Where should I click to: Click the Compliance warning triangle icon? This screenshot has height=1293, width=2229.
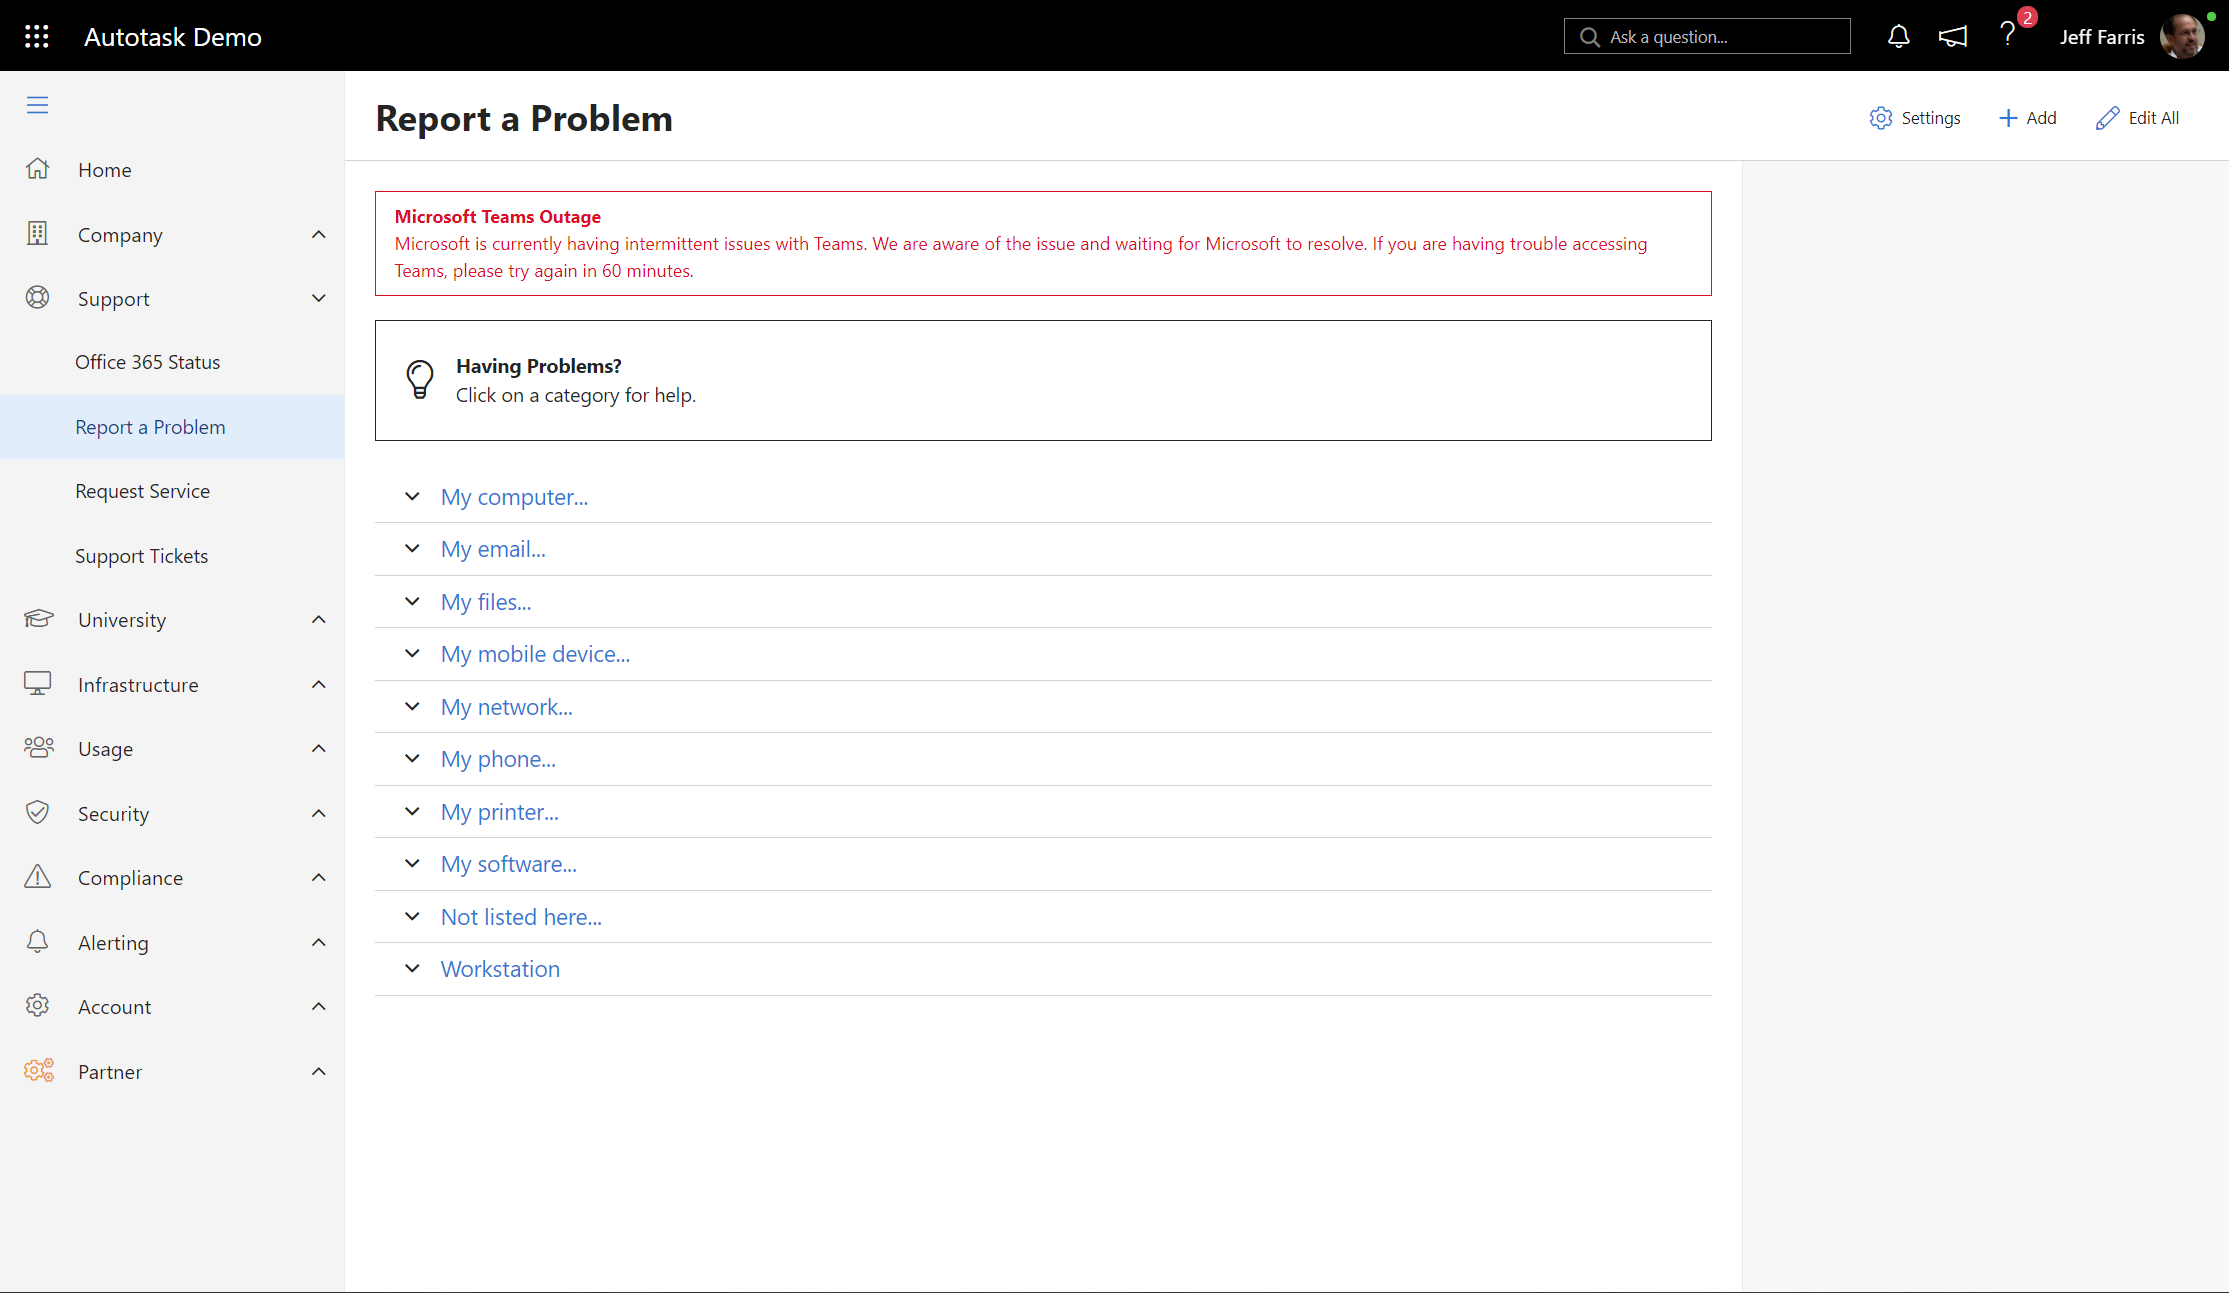pos(37,877)
